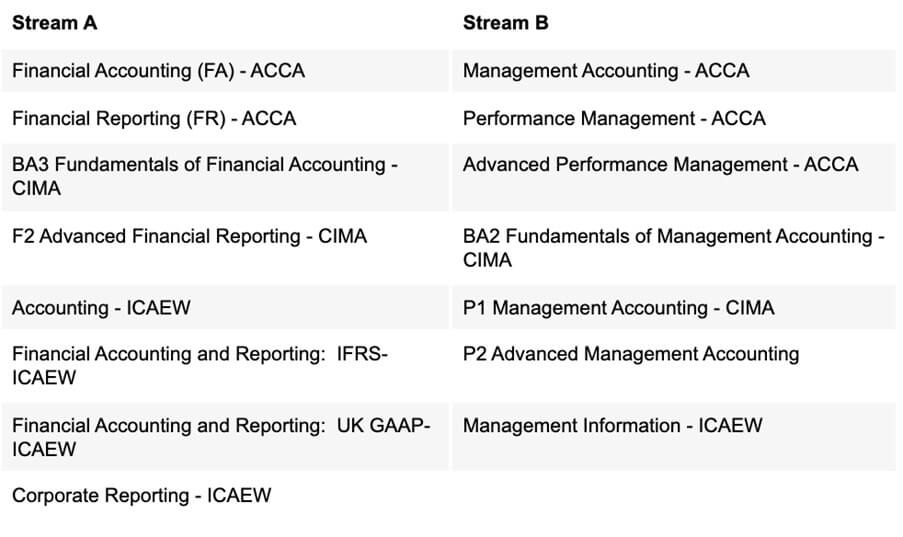Select Corporate Reporting - ICAEW entry
This screenshot has width=903, height=537.
[141, 496]
